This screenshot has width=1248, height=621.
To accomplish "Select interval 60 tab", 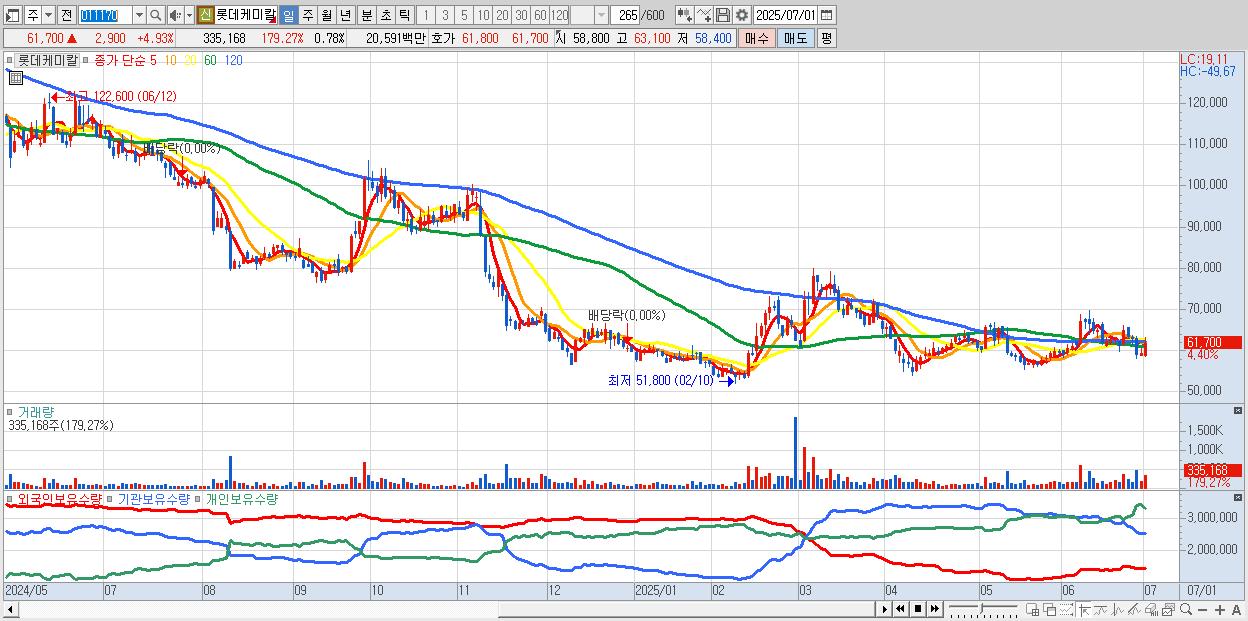I will click(x=540, y=15).
